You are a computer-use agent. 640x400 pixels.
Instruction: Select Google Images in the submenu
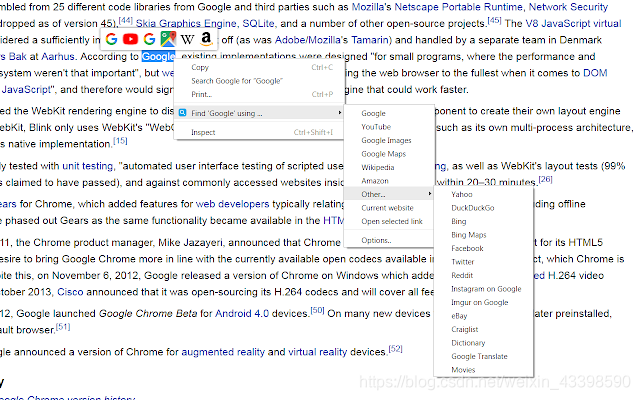(389, 140)
